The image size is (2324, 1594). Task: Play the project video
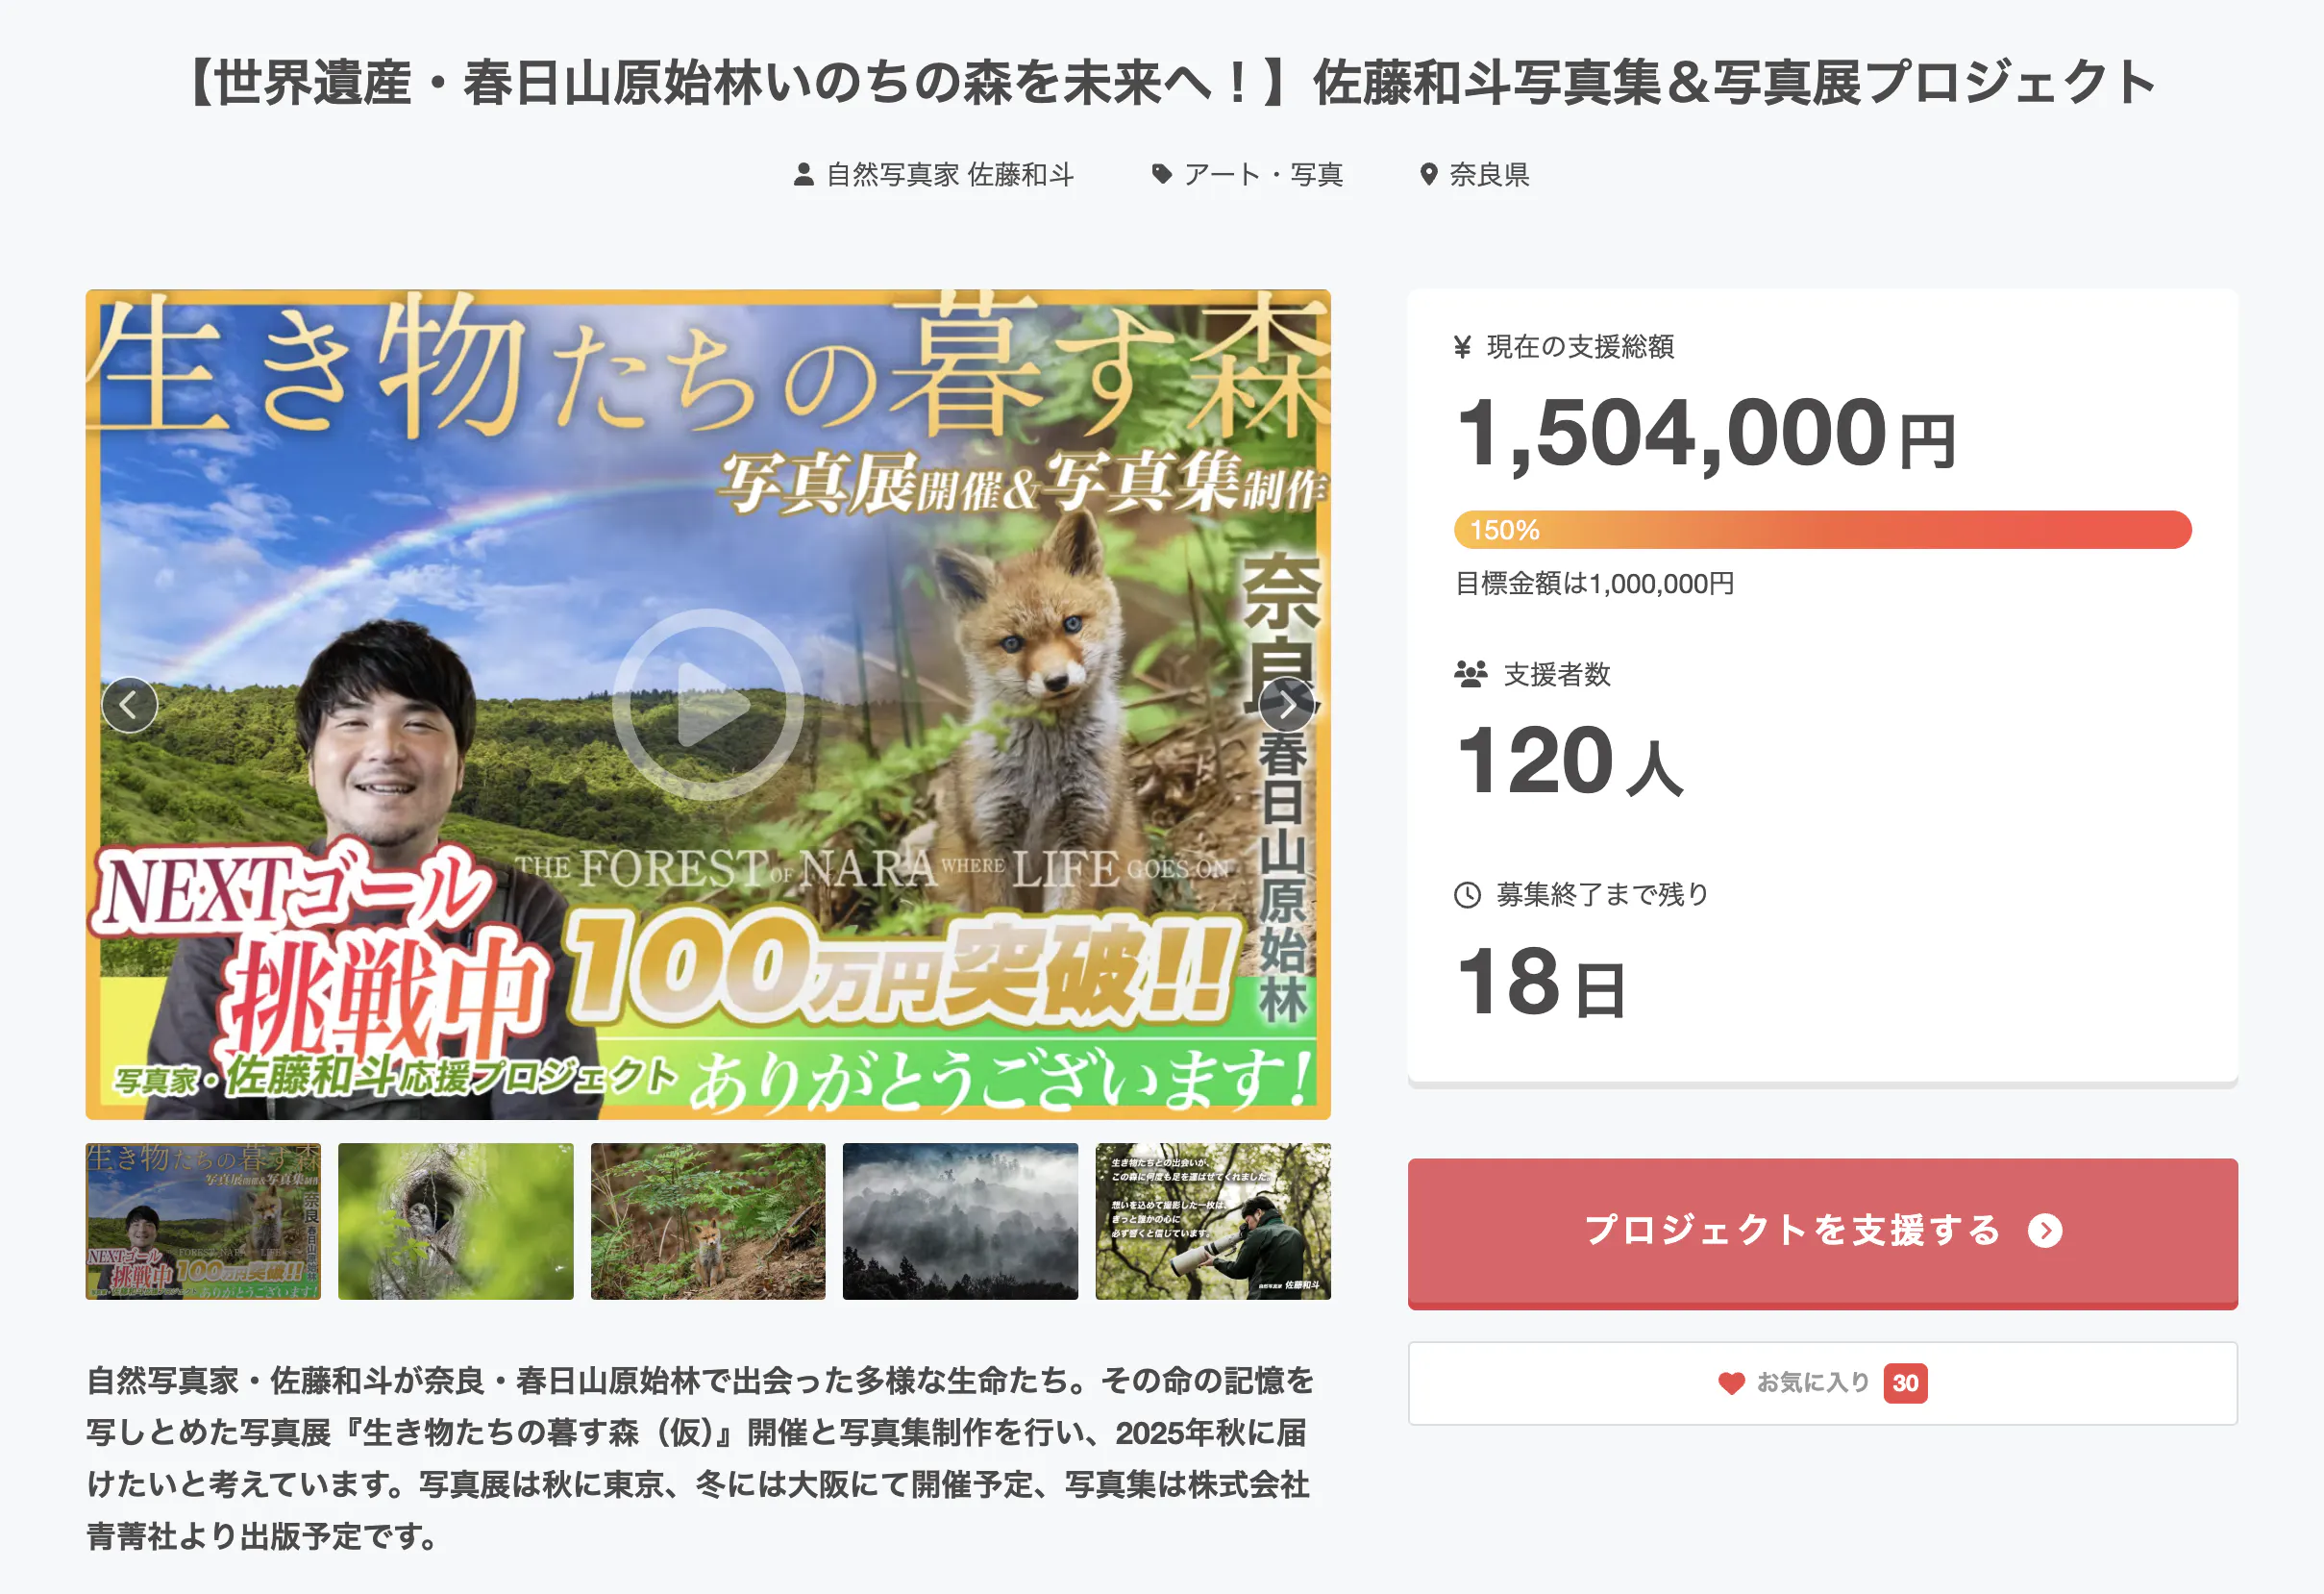click(x=708, y=705)
